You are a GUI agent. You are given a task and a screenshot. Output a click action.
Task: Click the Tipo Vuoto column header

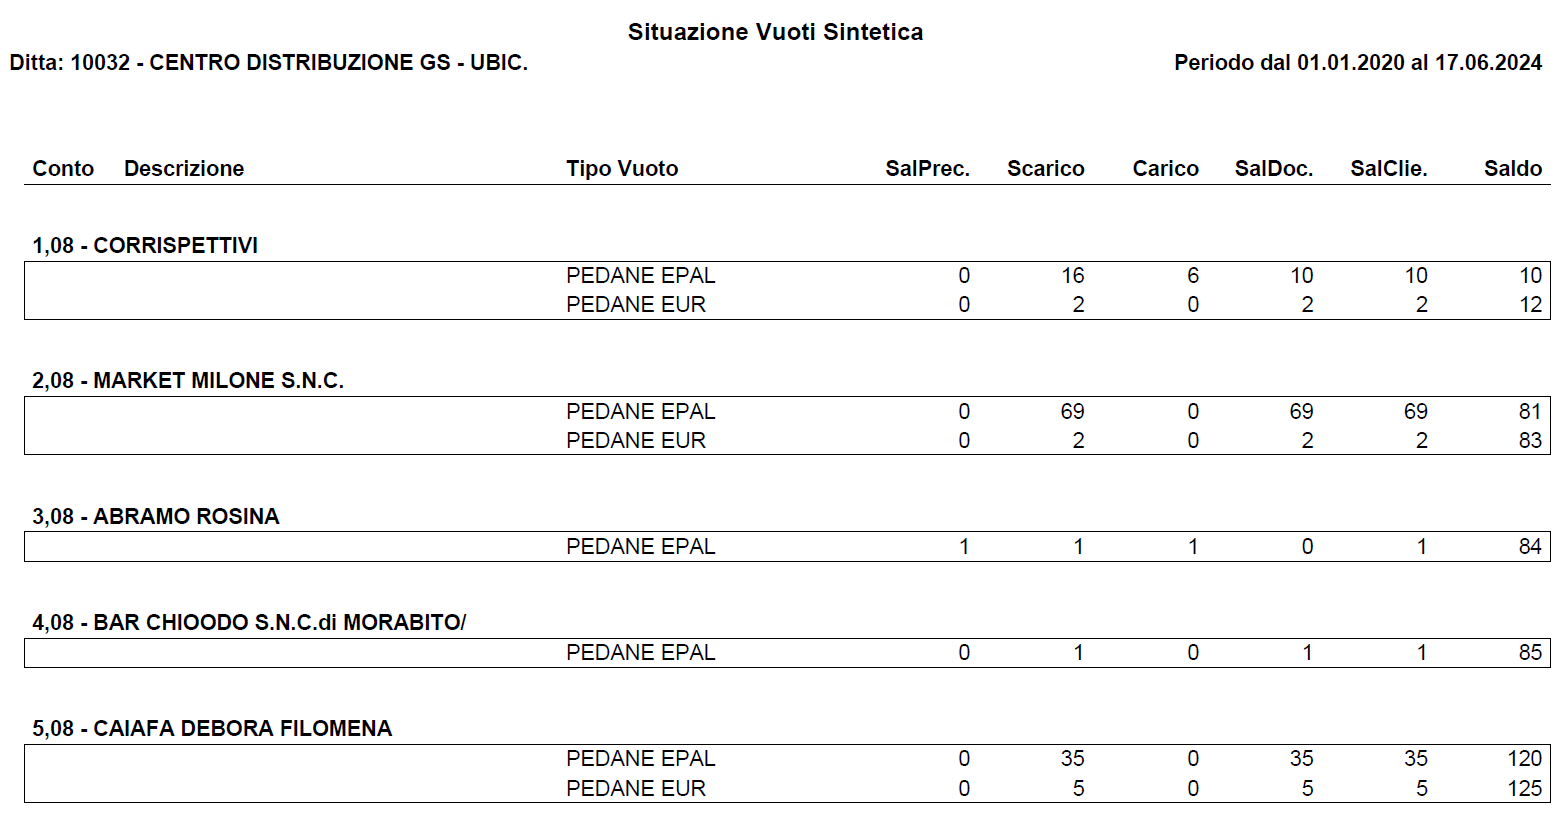click(622, 168)
